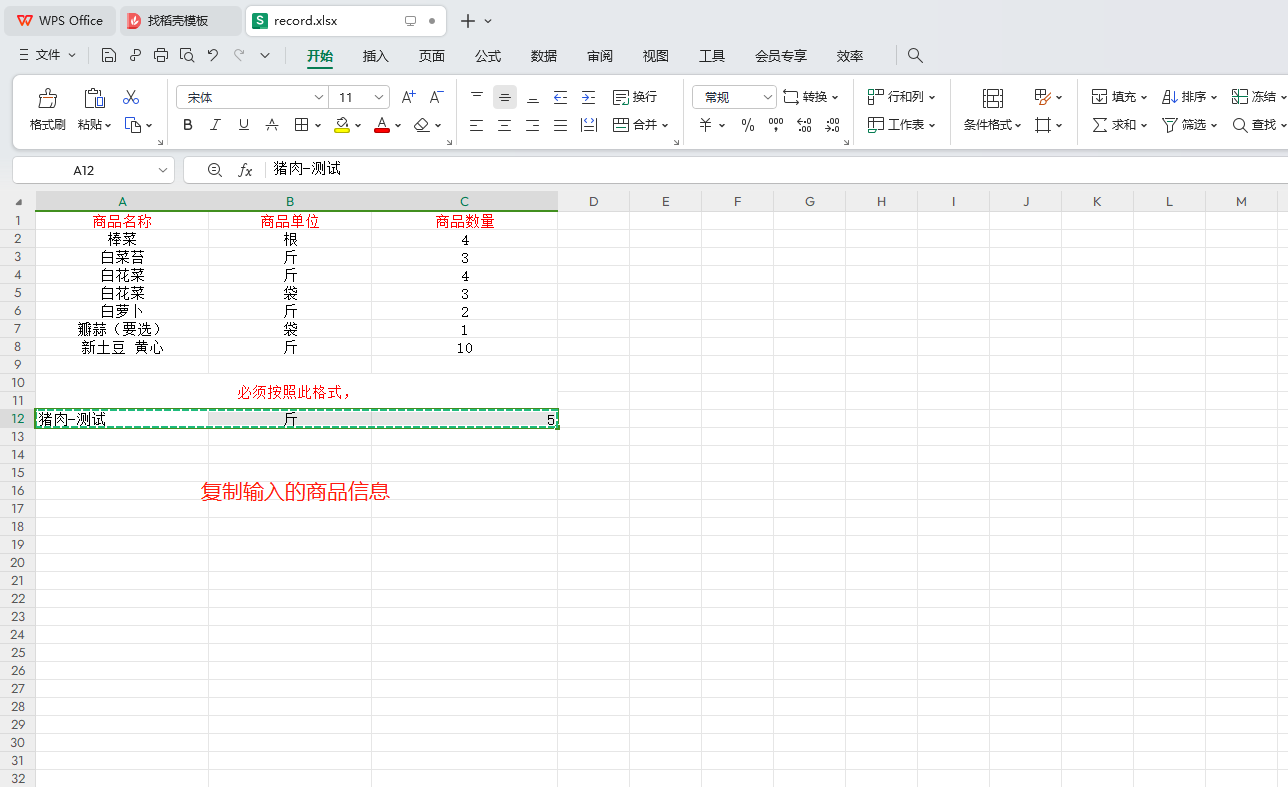This screenshot has height=787, width=1288.
Task: Click the Print icon in quick toolbar
Action: click(161, 55)
